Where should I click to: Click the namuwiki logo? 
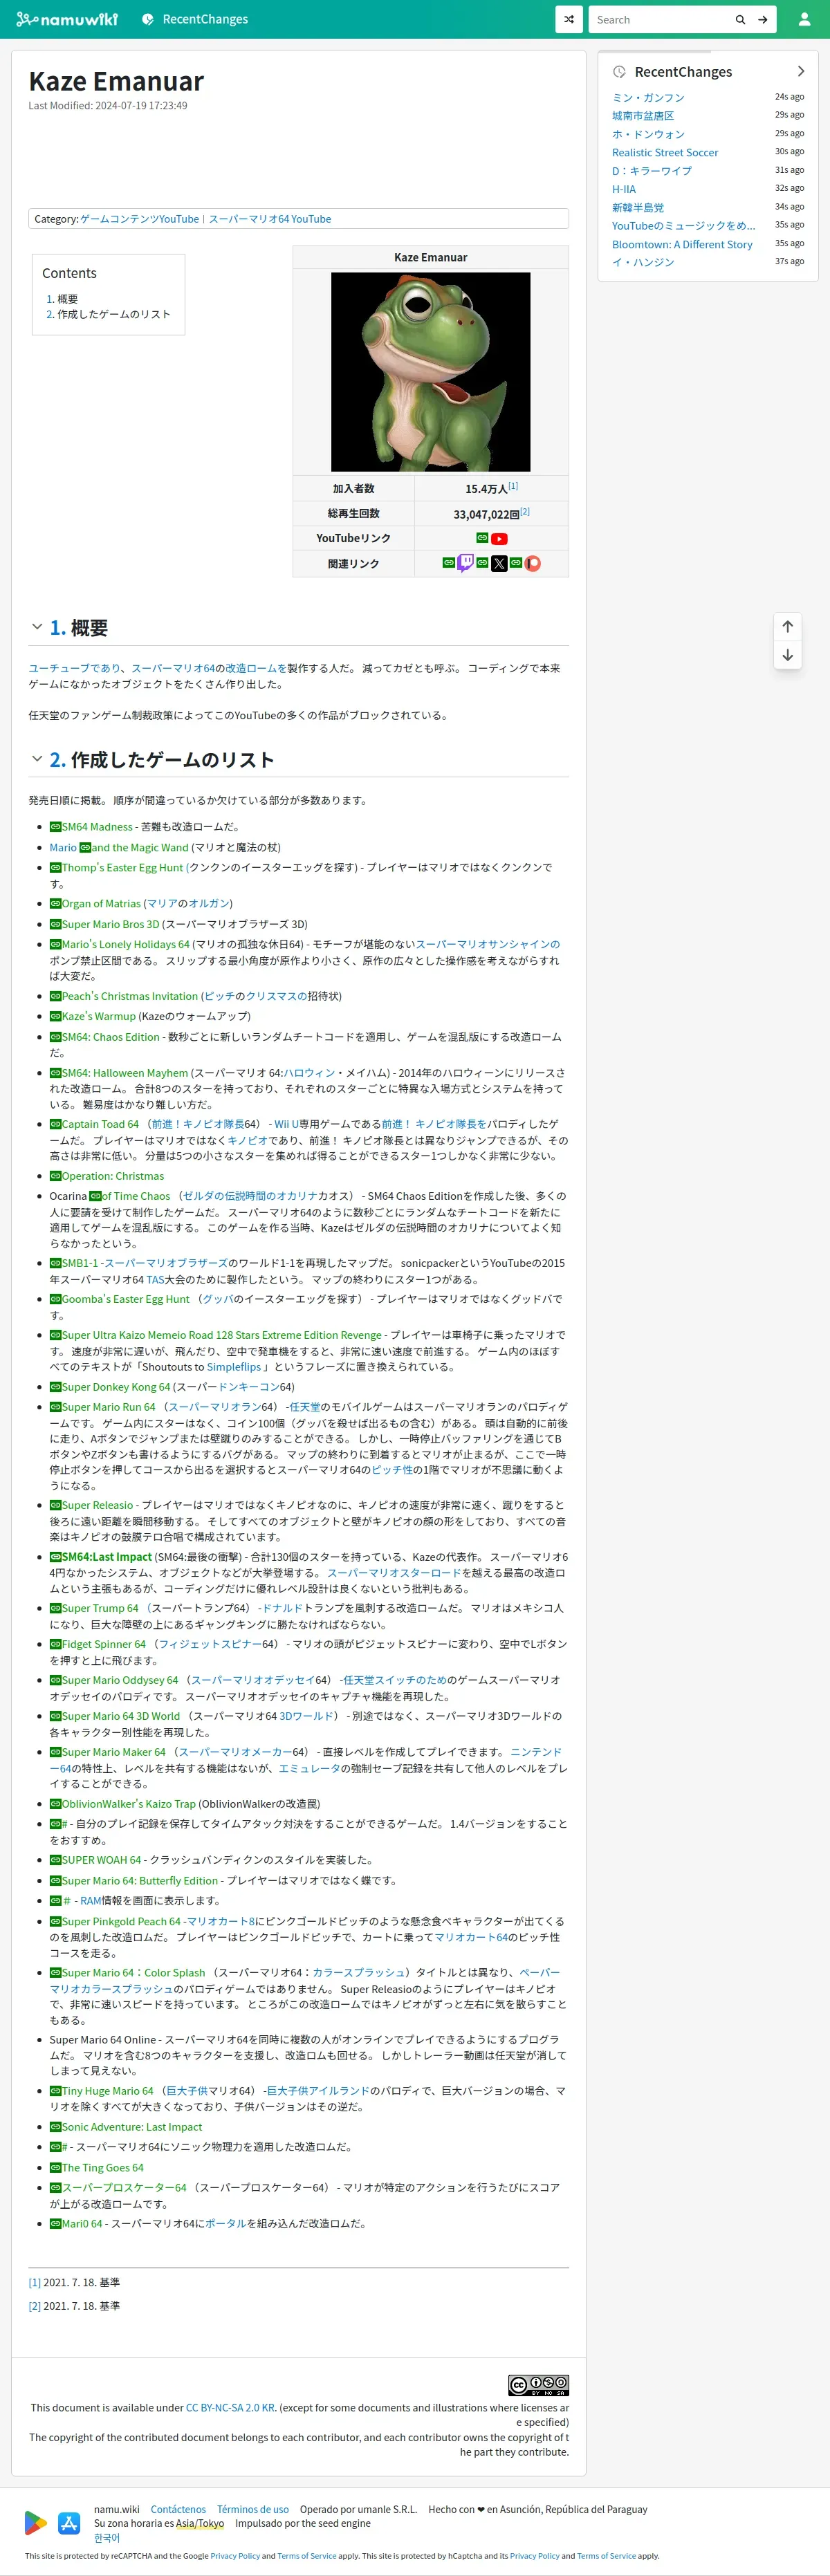point(67,19)
